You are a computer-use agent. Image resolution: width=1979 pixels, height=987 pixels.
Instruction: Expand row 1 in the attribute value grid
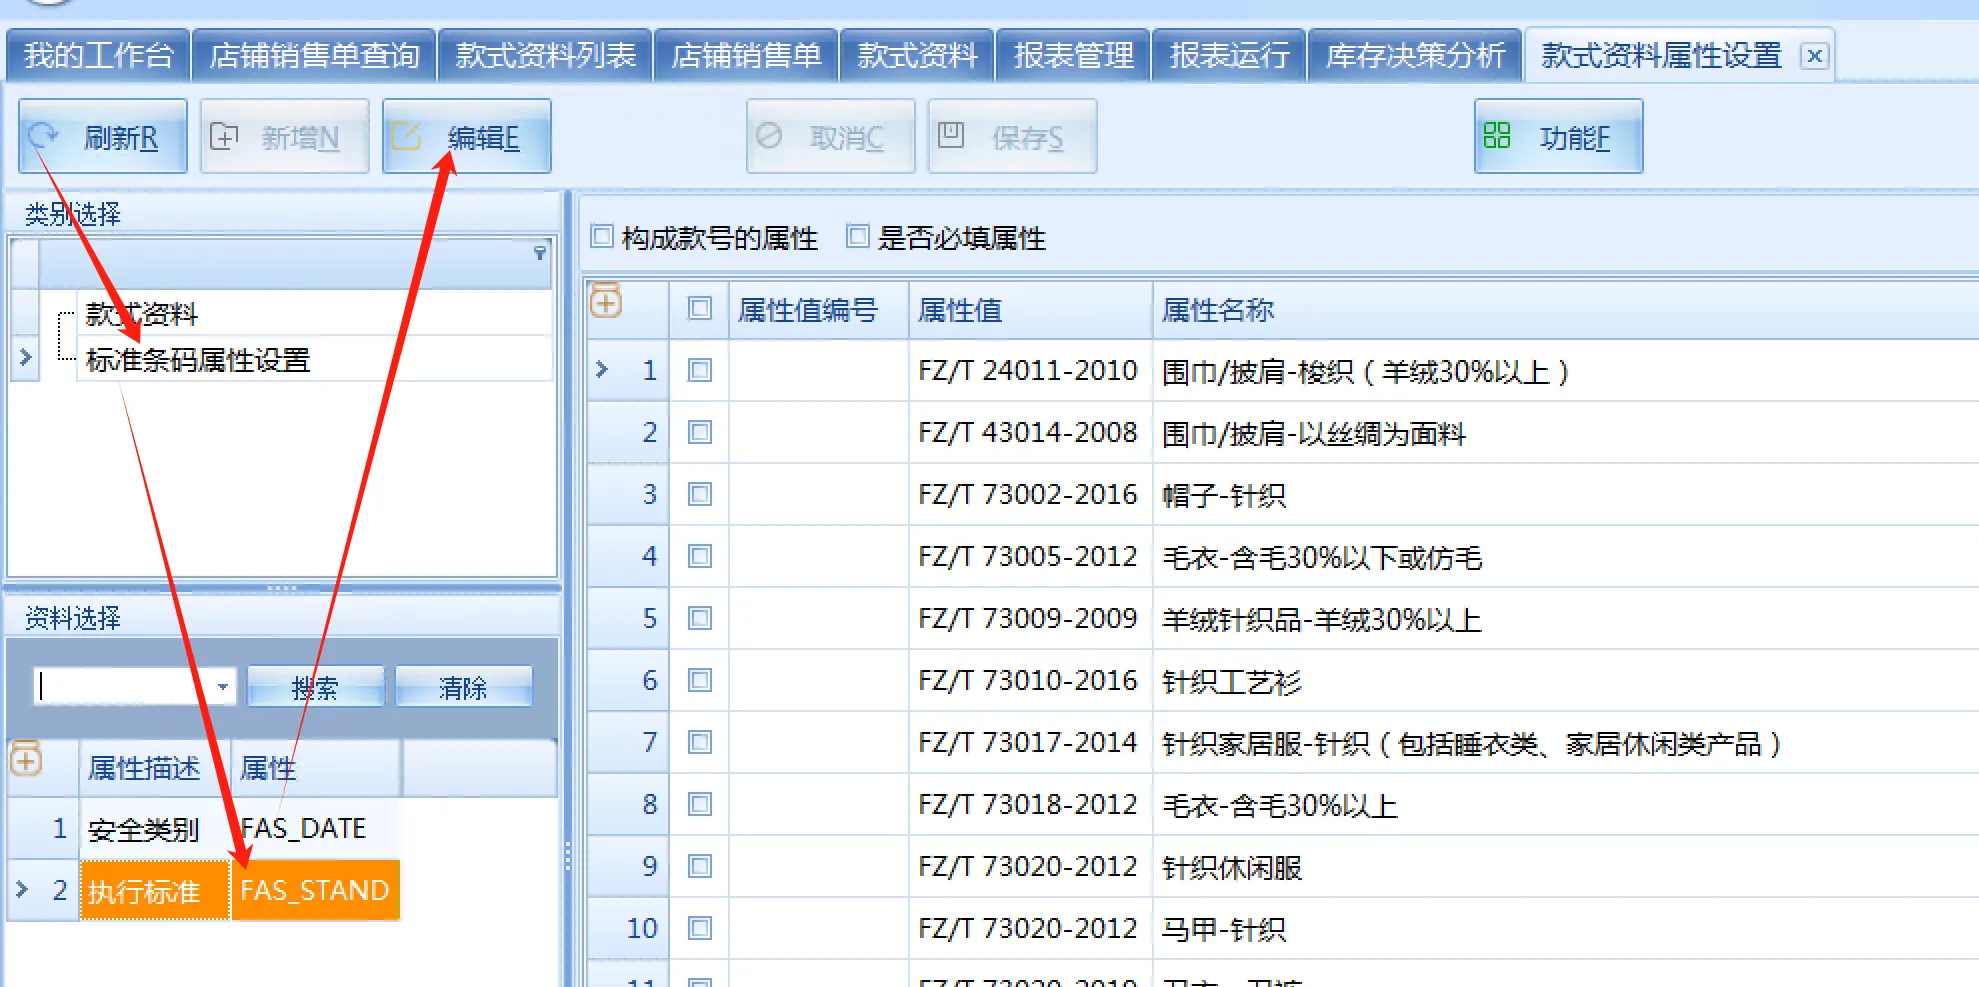(x=602, y=369)
